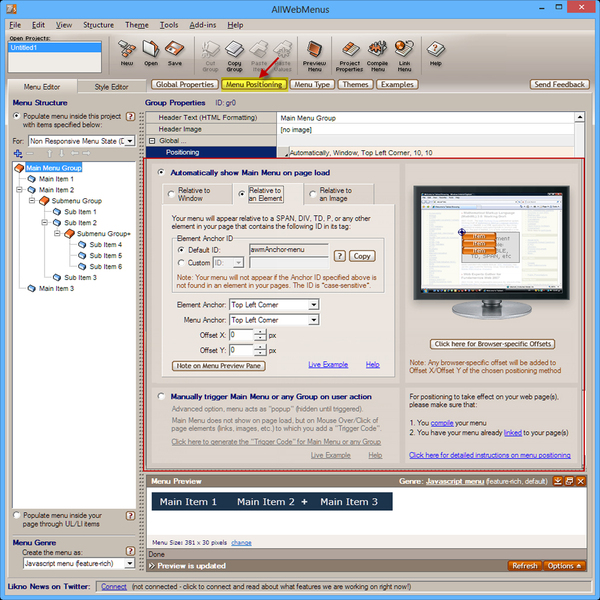
Task: Select Untitled1 in Open Projects list
Action: (55, 48)
